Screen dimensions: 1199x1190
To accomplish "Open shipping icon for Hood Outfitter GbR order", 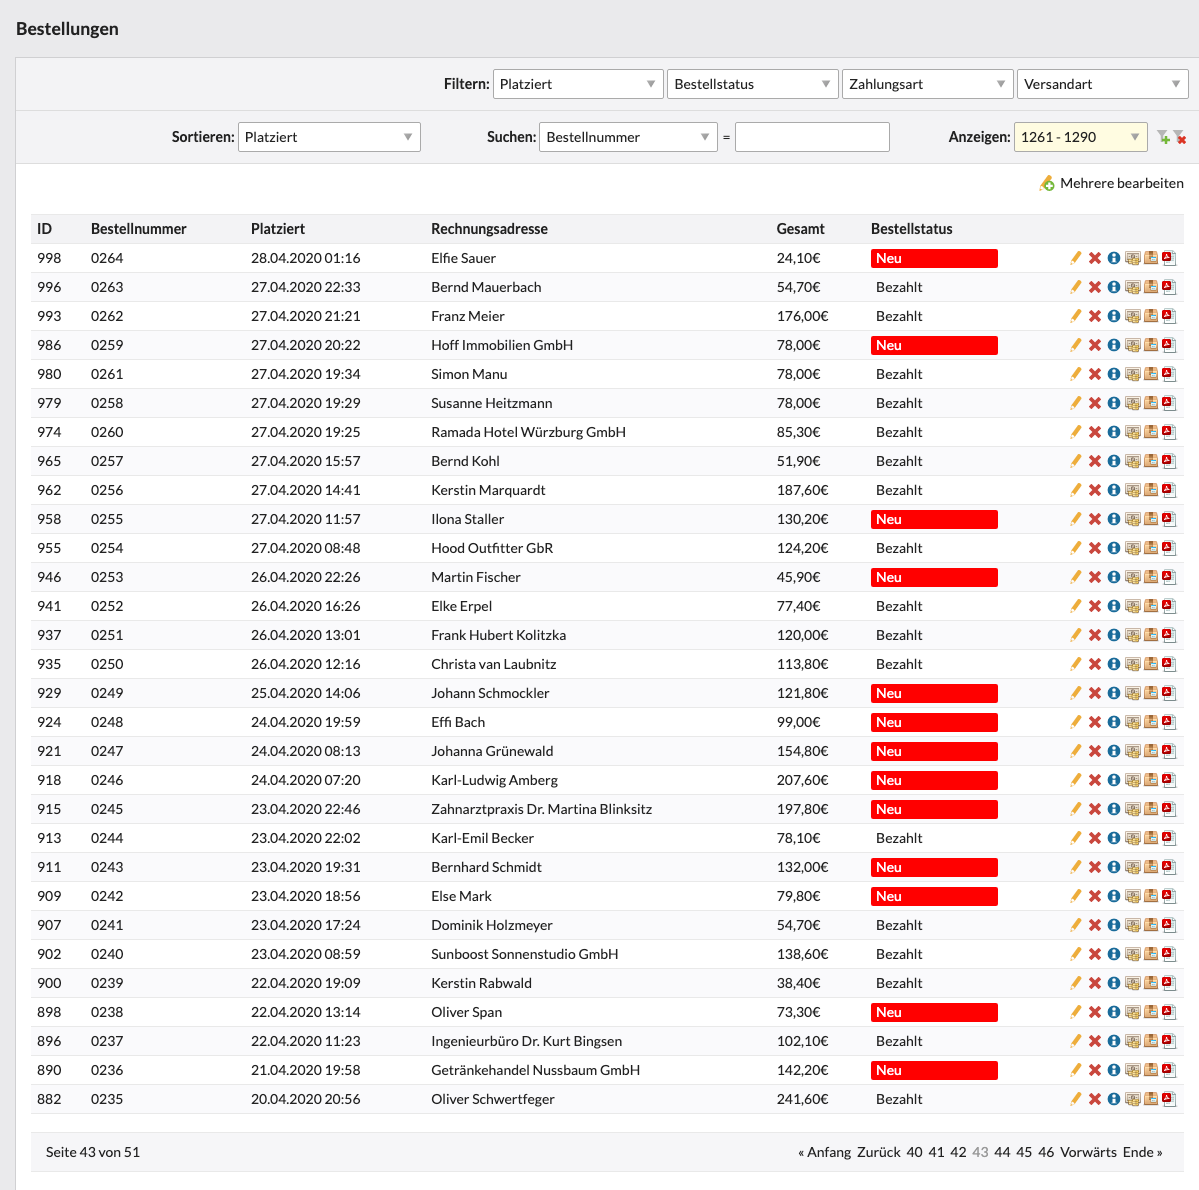I will click(x=1151, y=548).
